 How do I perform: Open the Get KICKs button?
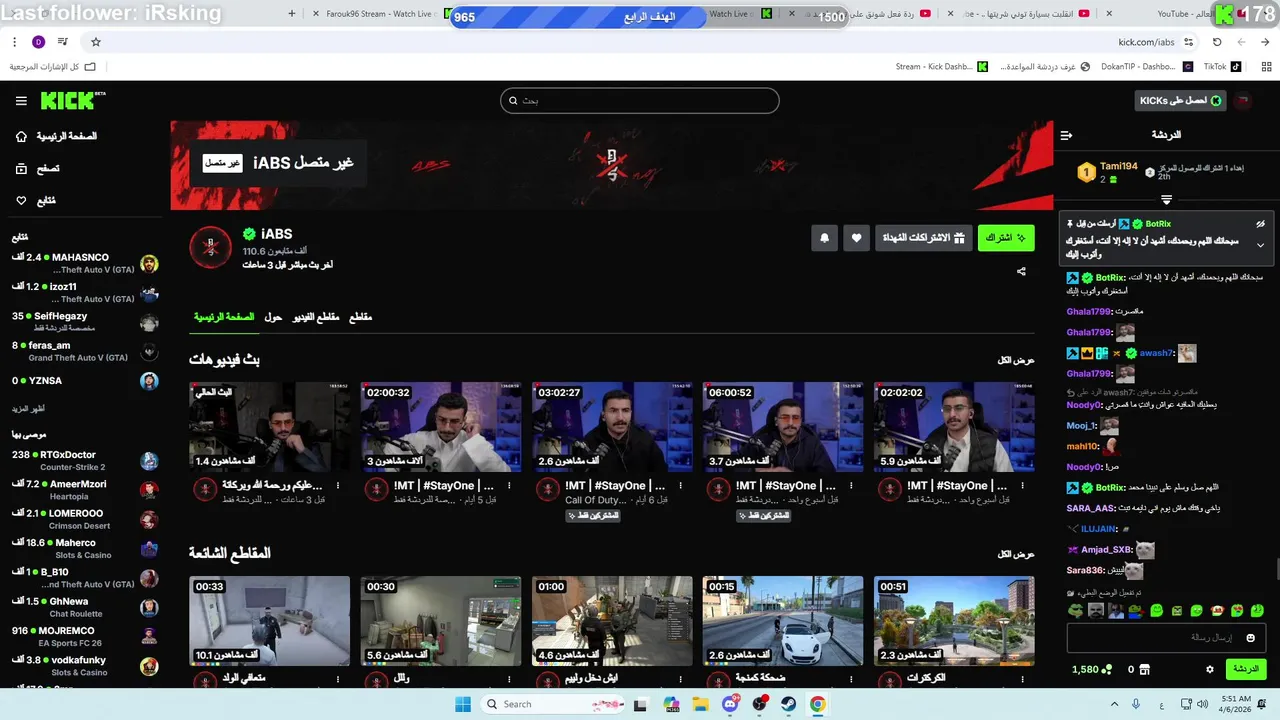pos(1180,100)
